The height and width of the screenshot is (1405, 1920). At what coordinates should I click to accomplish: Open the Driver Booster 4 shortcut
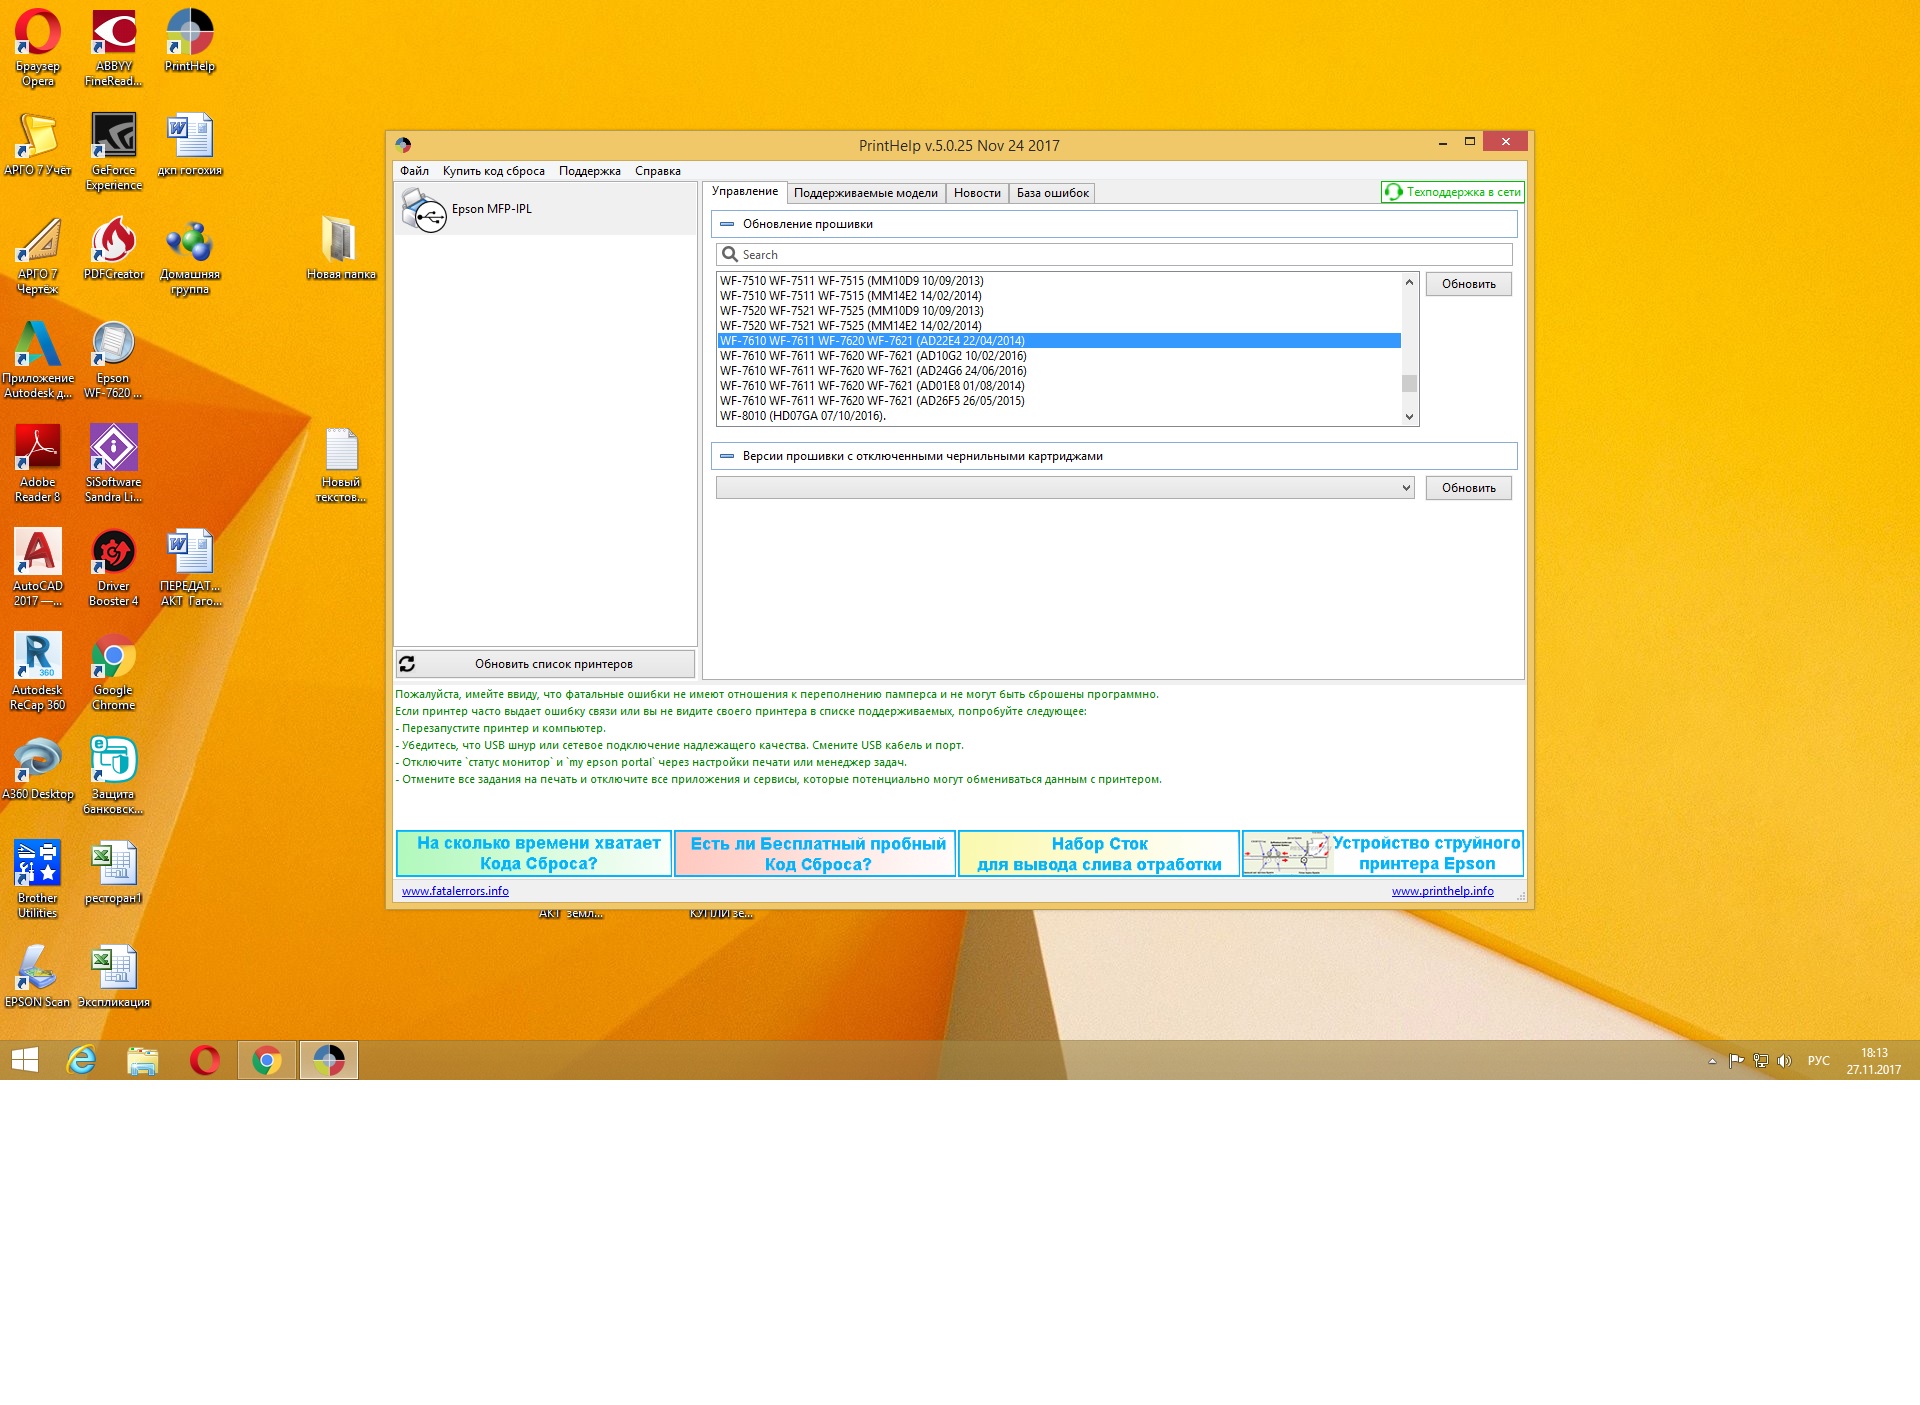coord(114,568)
